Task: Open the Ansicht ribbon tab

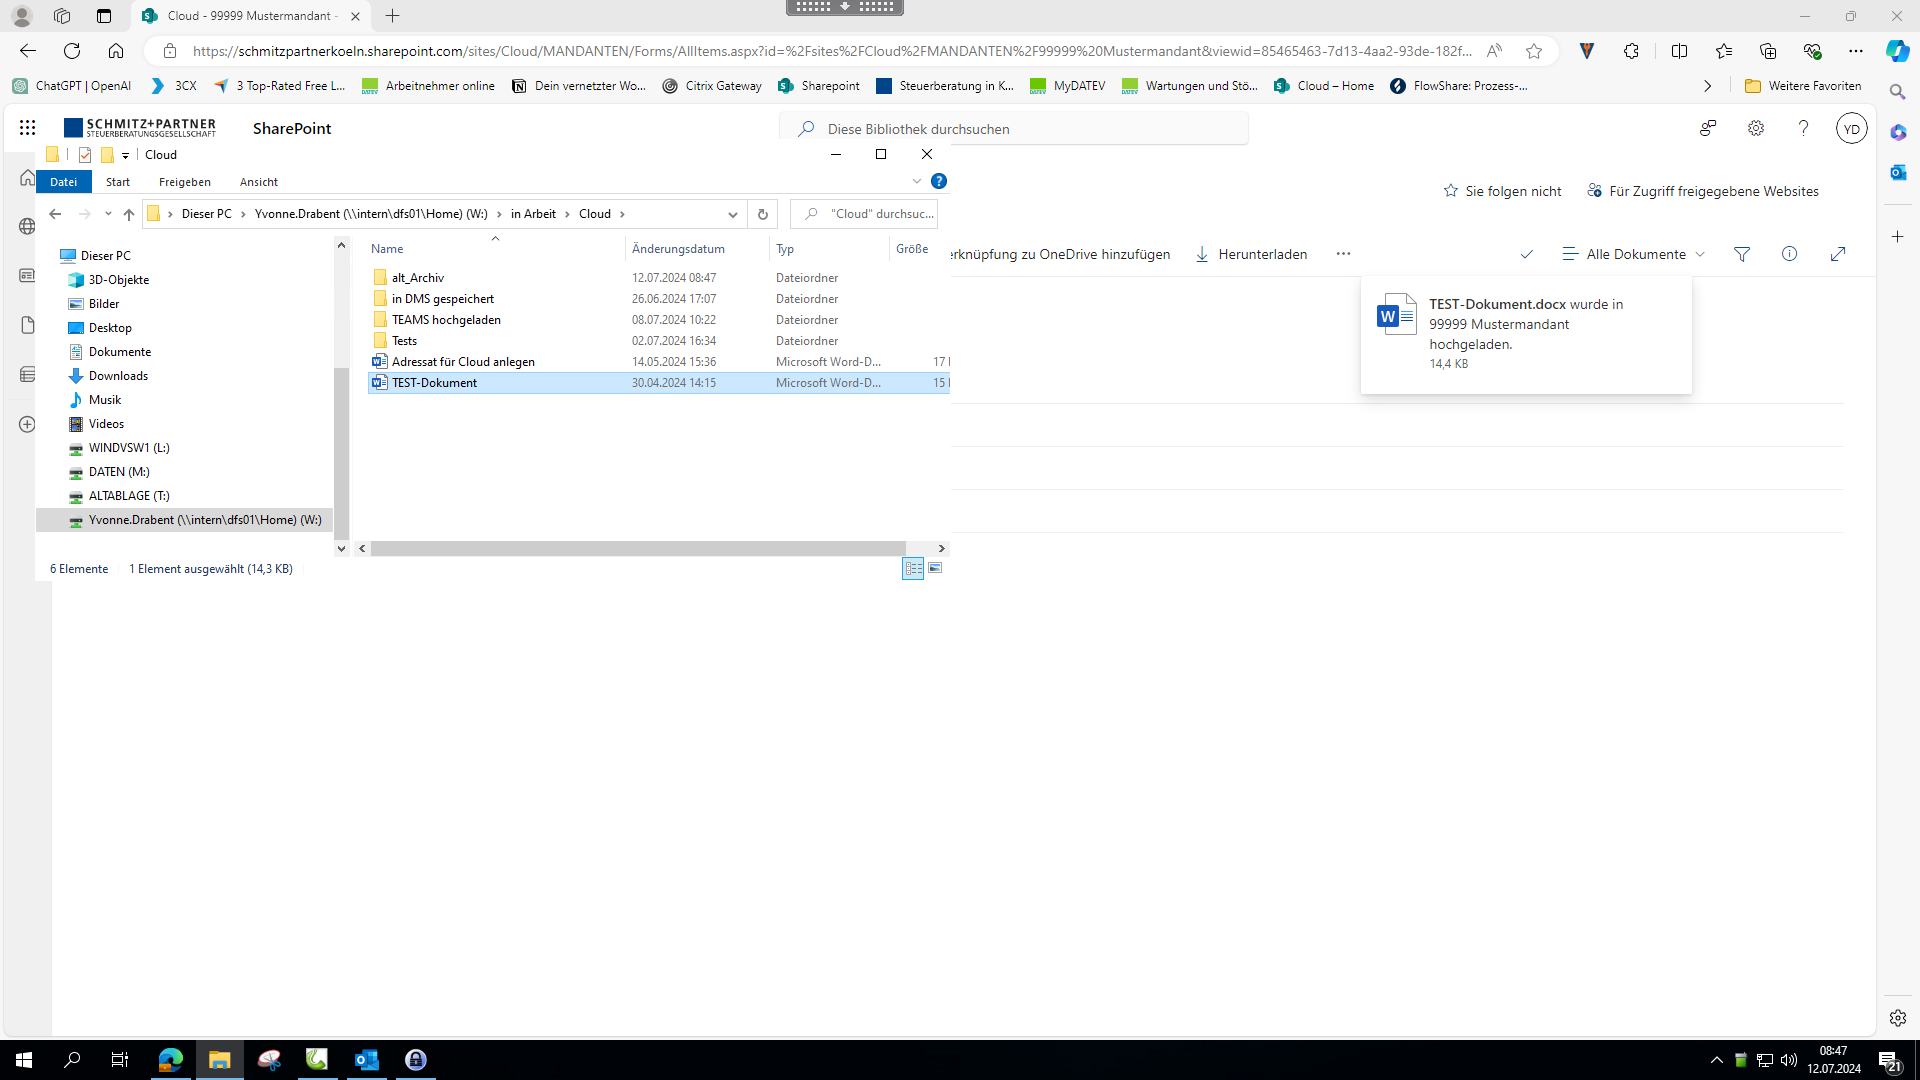Action: point(258,182)
